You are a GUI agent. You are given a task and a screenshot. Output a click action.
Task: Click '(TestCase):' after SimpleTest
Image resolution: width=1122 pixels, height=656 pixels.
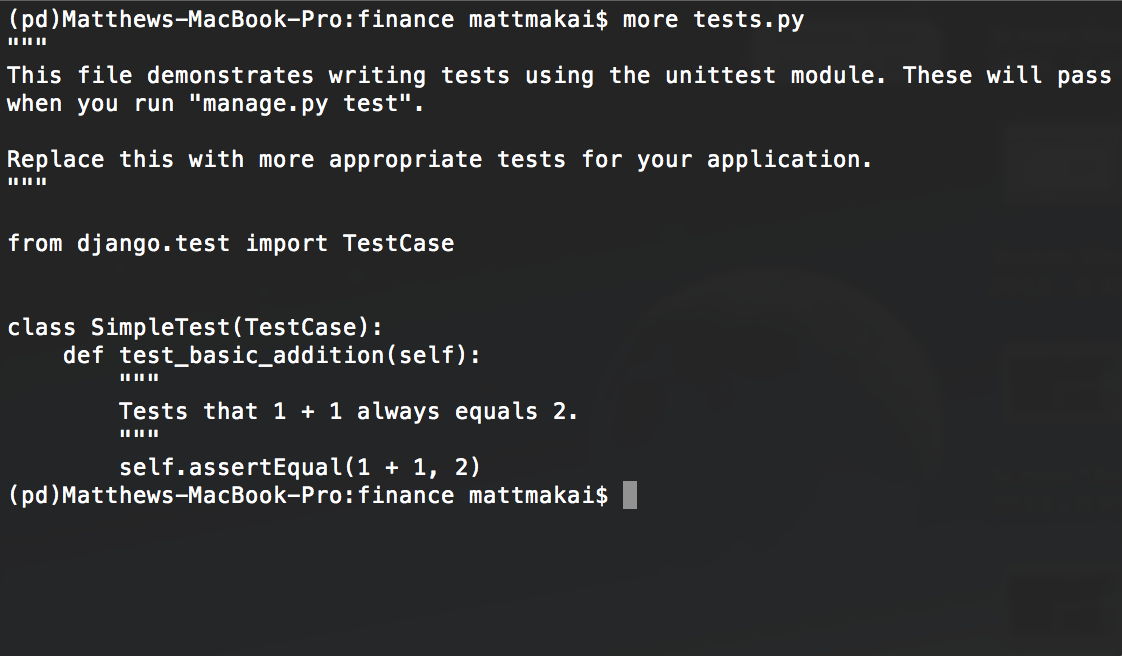(314, 328)
